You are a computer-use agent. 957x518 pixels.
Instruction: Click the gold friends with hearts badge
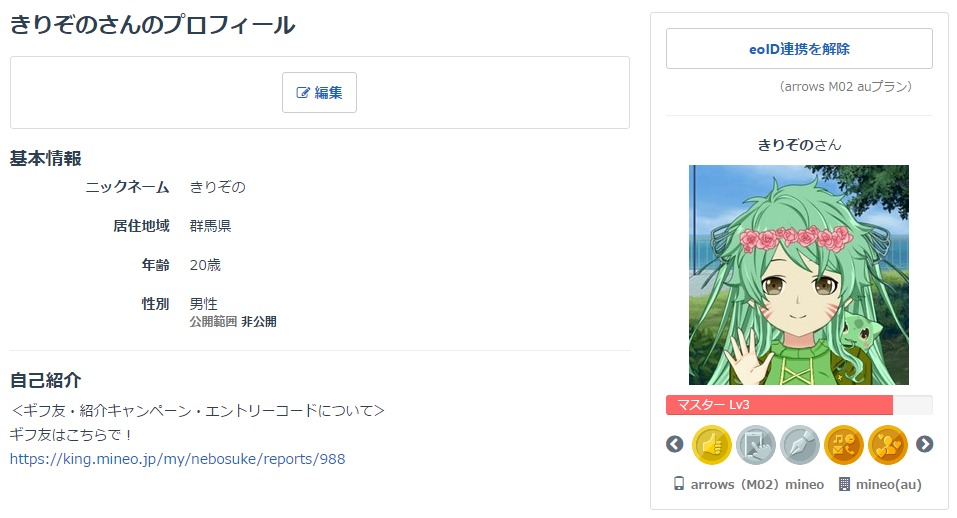tap(888, 444)
